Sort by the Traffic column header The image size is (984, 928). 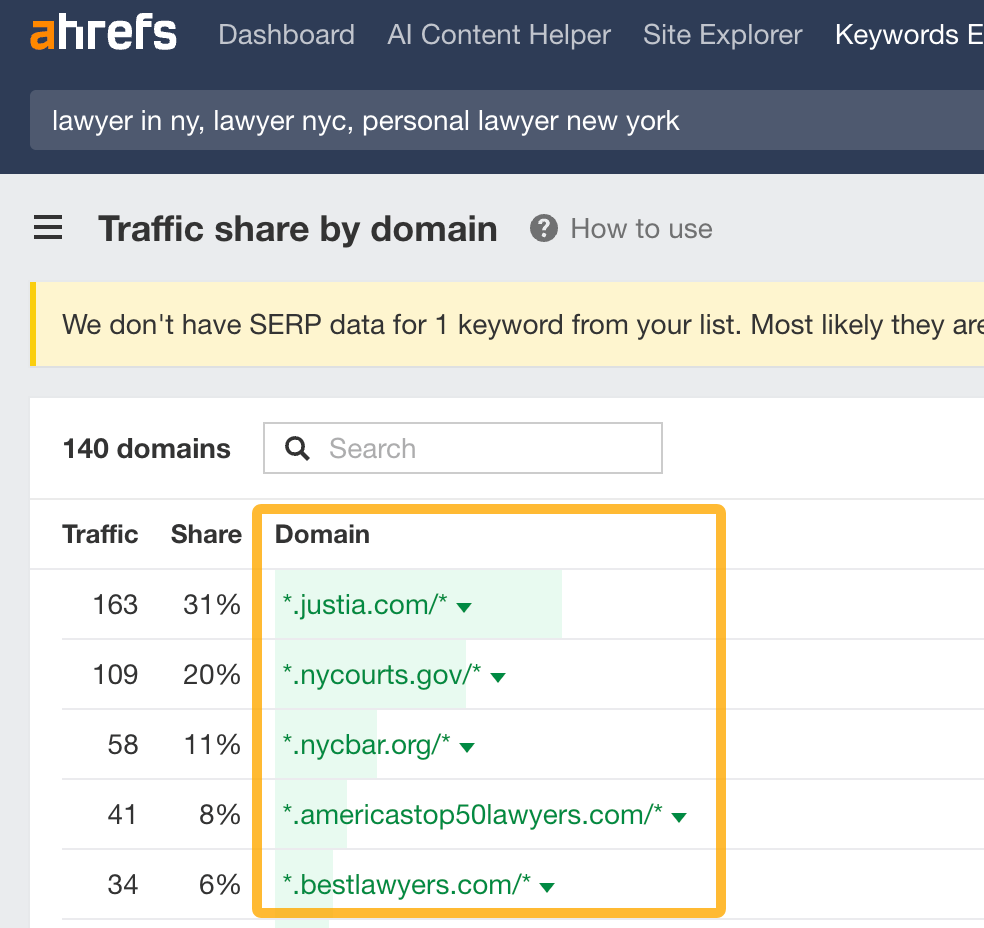pyautogui.click(x=100, y=534)
